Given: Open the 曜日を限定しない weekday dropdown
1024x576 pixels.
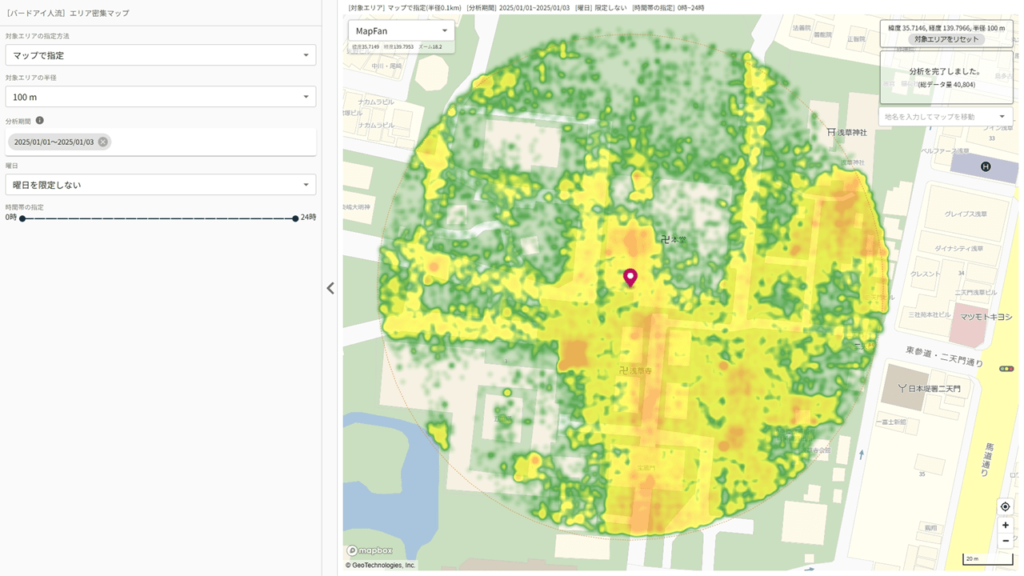Looking at the screenshot, I should pos(160,185).
